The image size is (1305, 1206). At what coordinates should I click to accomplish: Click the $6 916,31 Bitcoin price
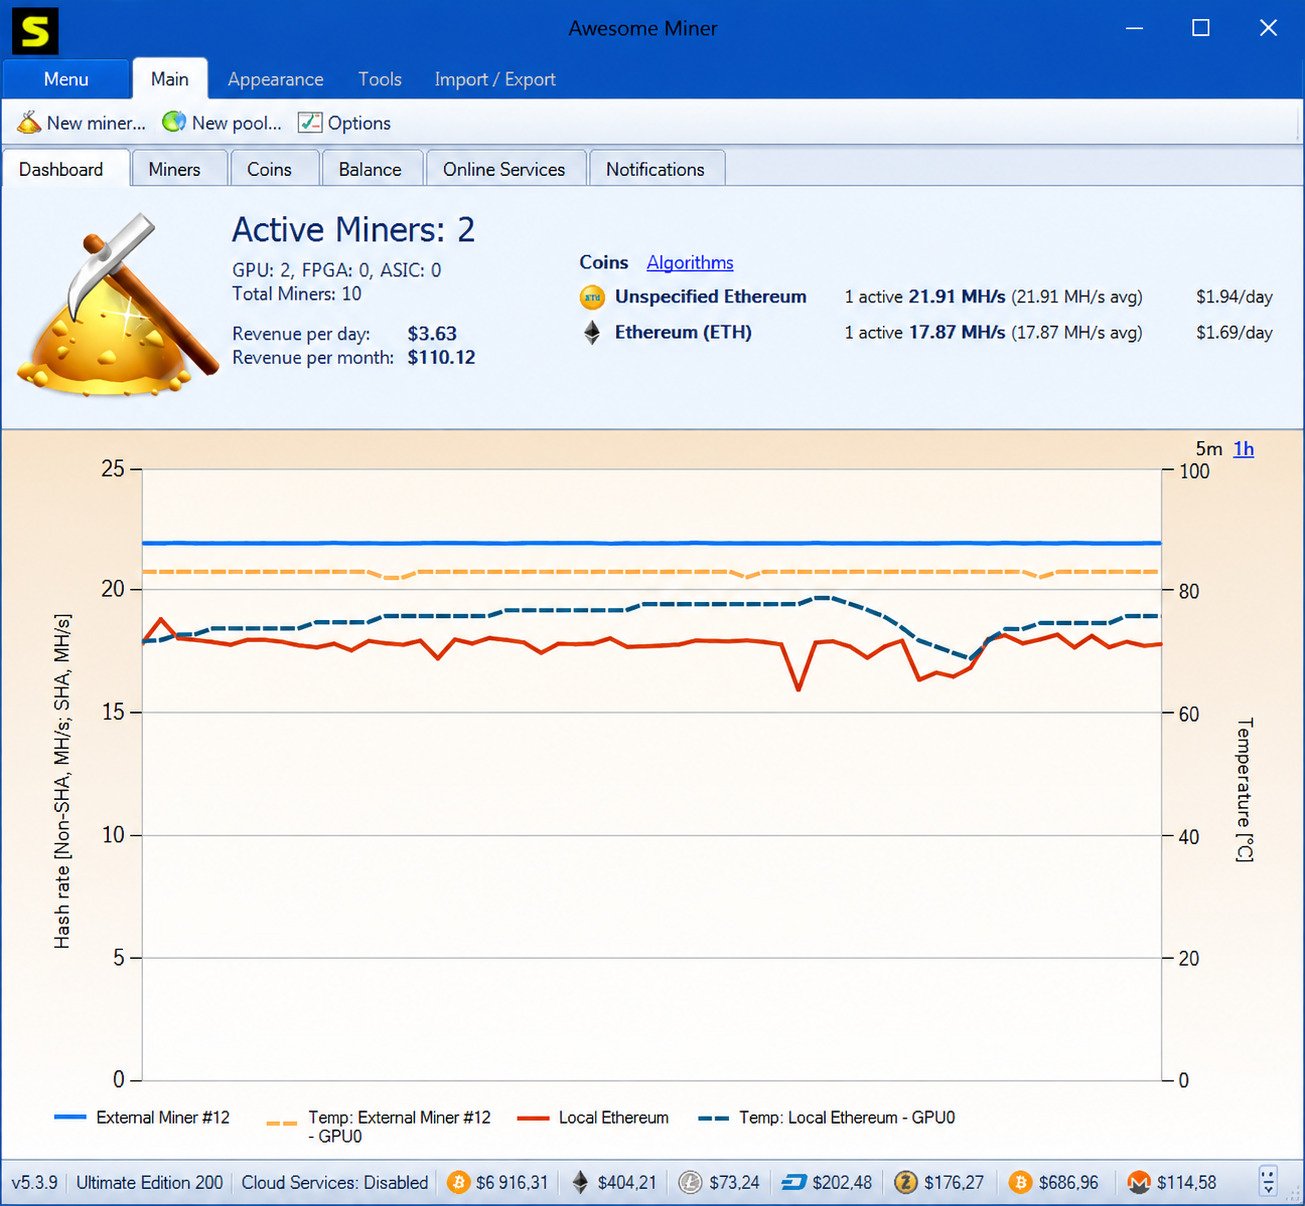pyautogui.click(x=512, y=1182)
